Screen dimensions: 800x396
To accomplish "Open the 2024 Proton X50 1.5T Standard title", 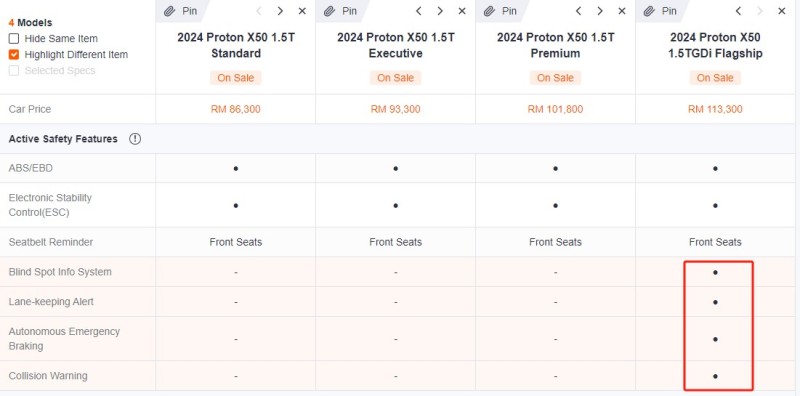I will coord(236,45).
